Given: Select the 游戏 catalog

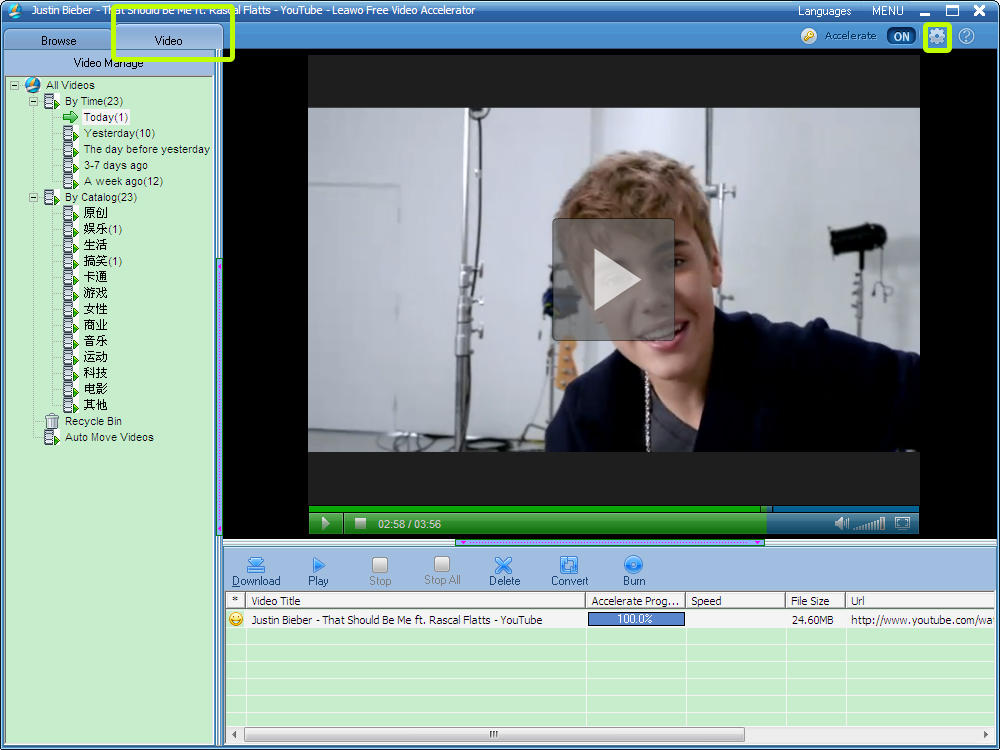Looking at the screenshot, I should (96, 293).
